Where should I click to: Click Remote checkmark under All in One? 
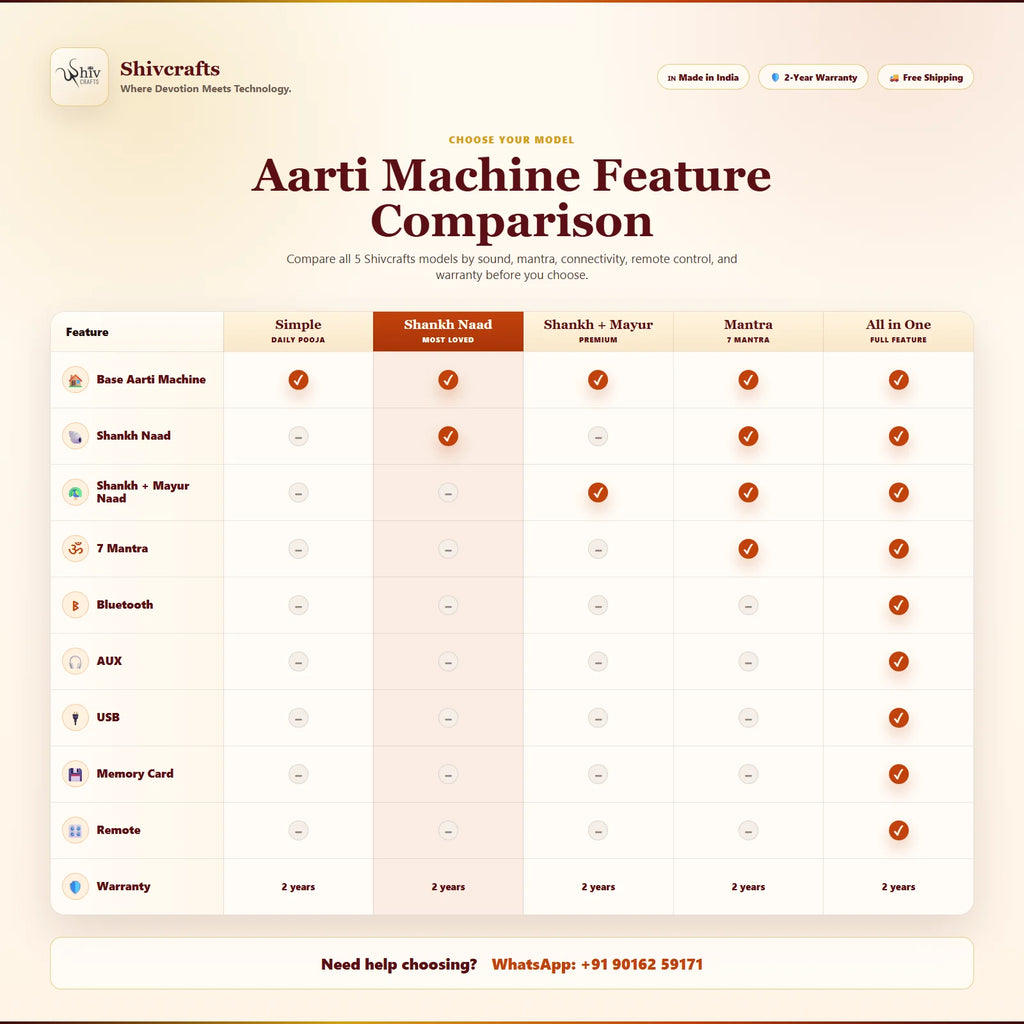(899, 831)
